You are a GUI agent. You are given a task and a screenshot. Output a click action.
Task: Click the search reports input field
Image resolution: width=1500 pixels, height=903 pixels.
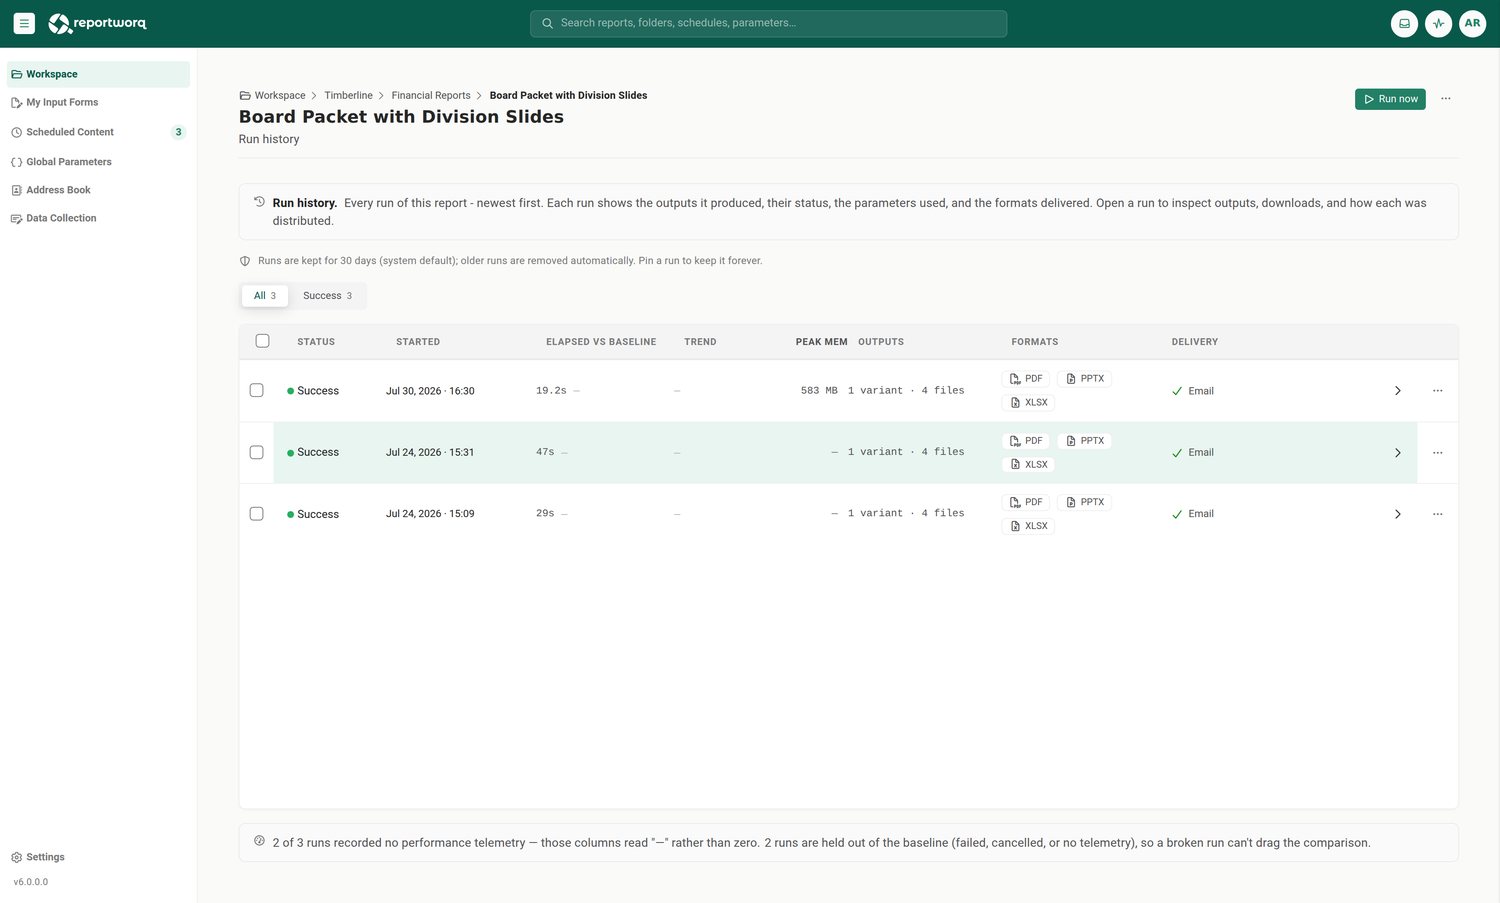coord(768,23)
